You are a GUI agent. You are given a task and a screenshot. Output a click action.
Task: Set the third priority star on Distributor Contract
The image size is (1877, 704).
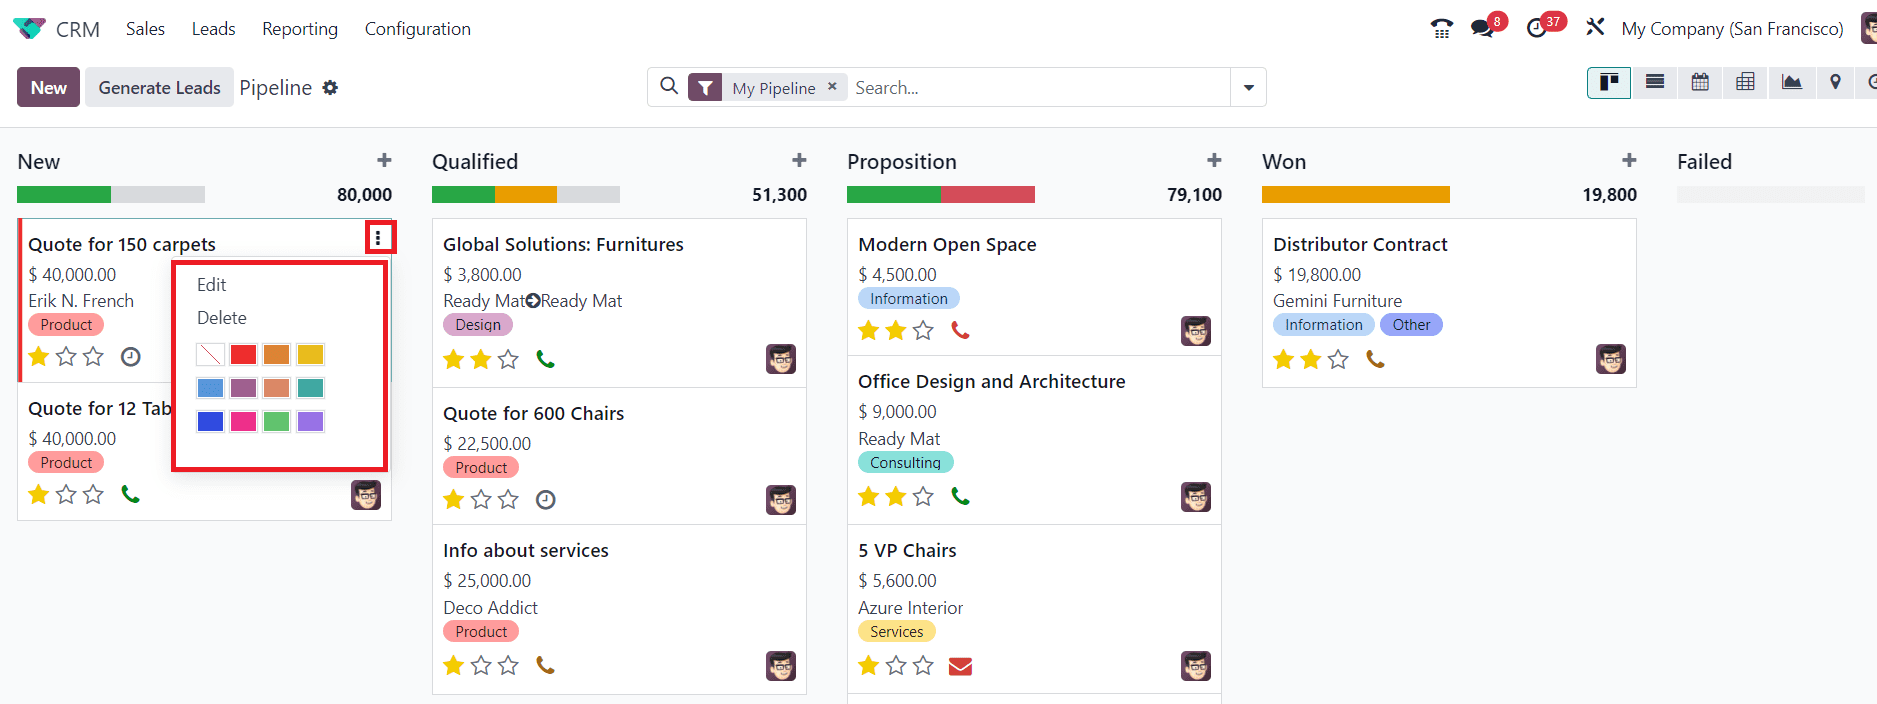pos(1338,359)
